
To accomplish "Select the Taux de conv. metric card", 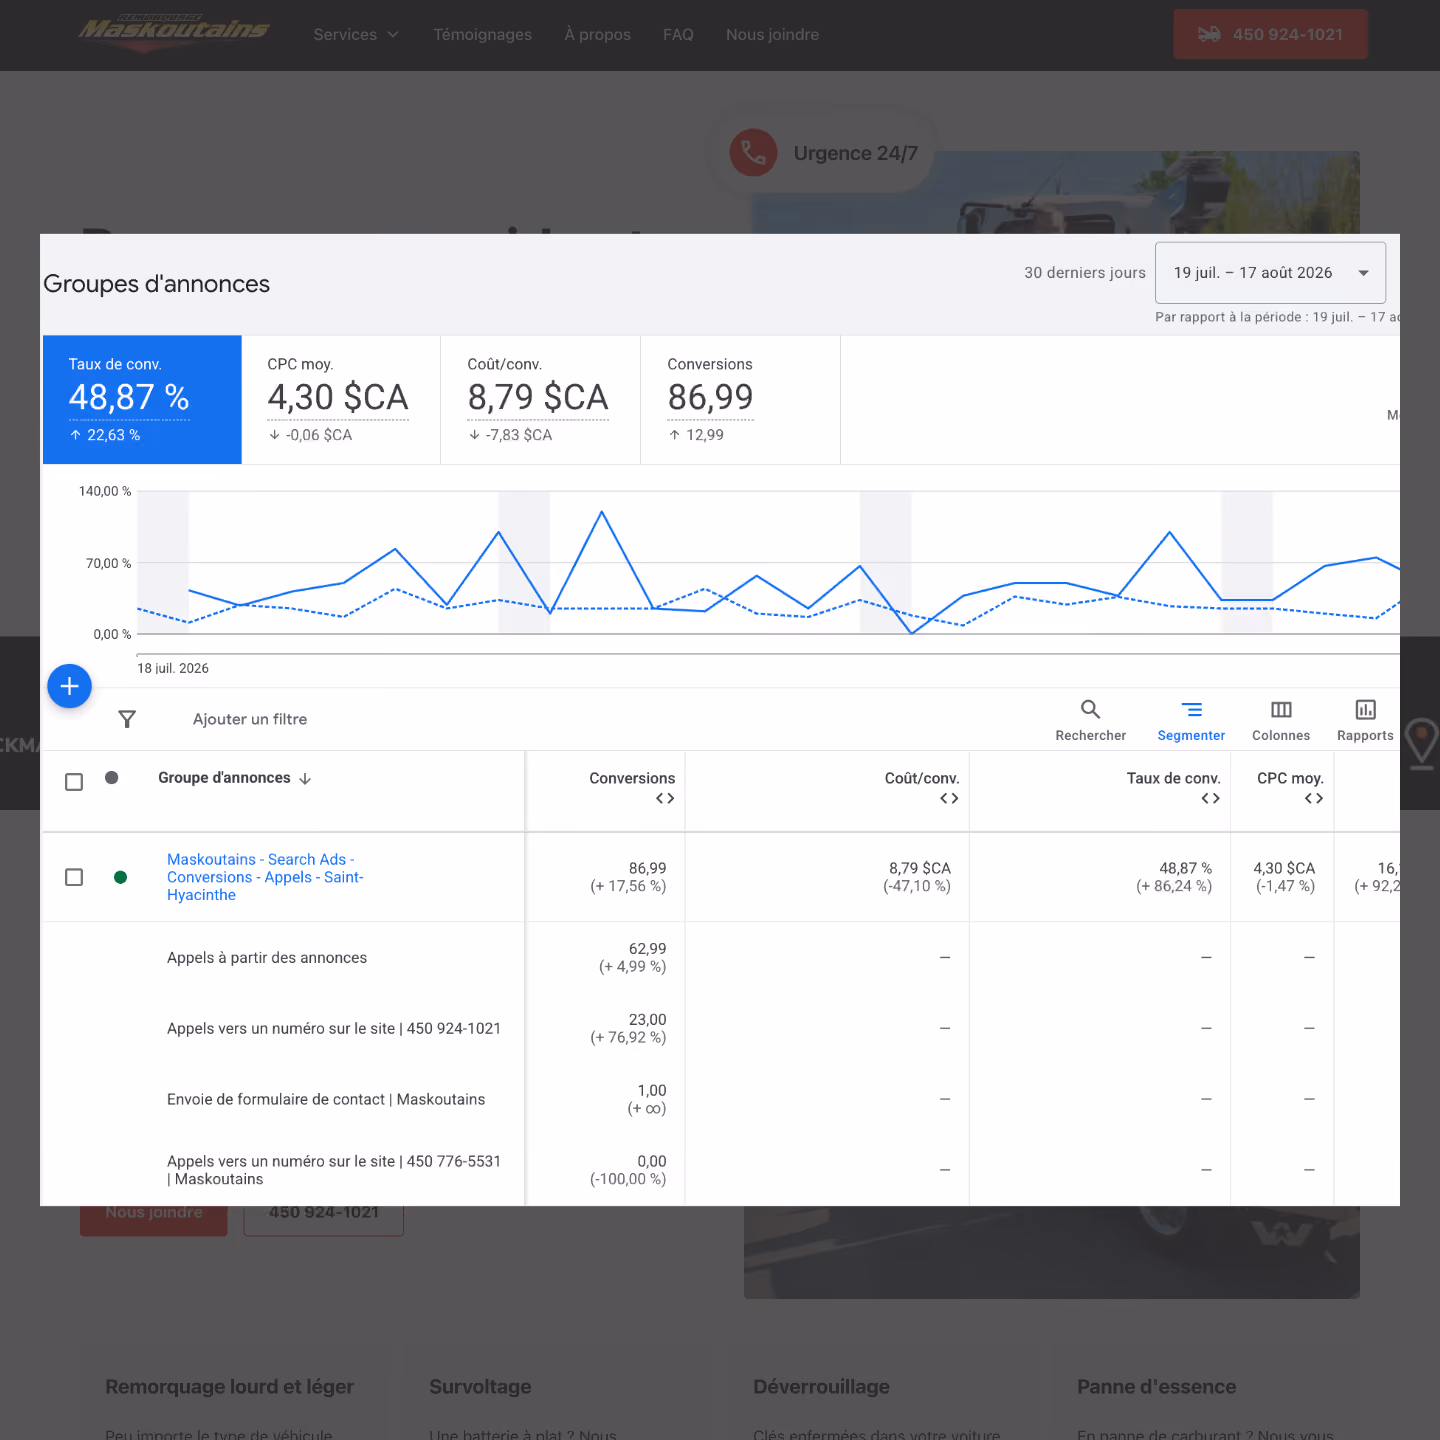I will [142, 400].
